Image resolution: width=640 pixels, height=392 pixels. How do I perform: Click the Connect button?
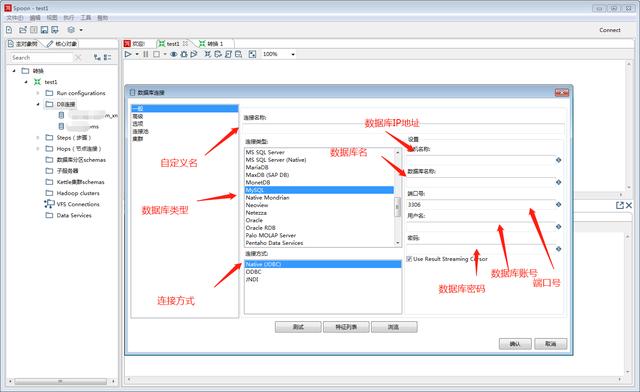(610, 30)
